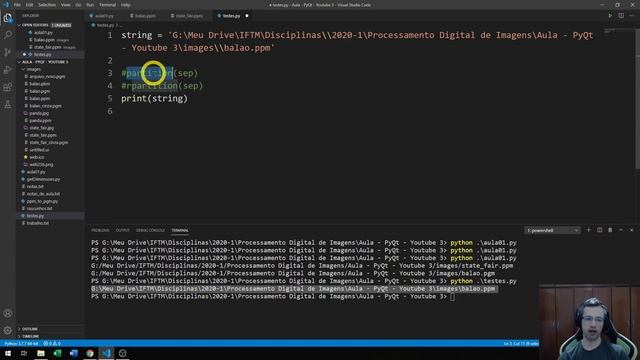The image size is (640, 360).
Task: Open the Run menu
Action: coord(90,5)
